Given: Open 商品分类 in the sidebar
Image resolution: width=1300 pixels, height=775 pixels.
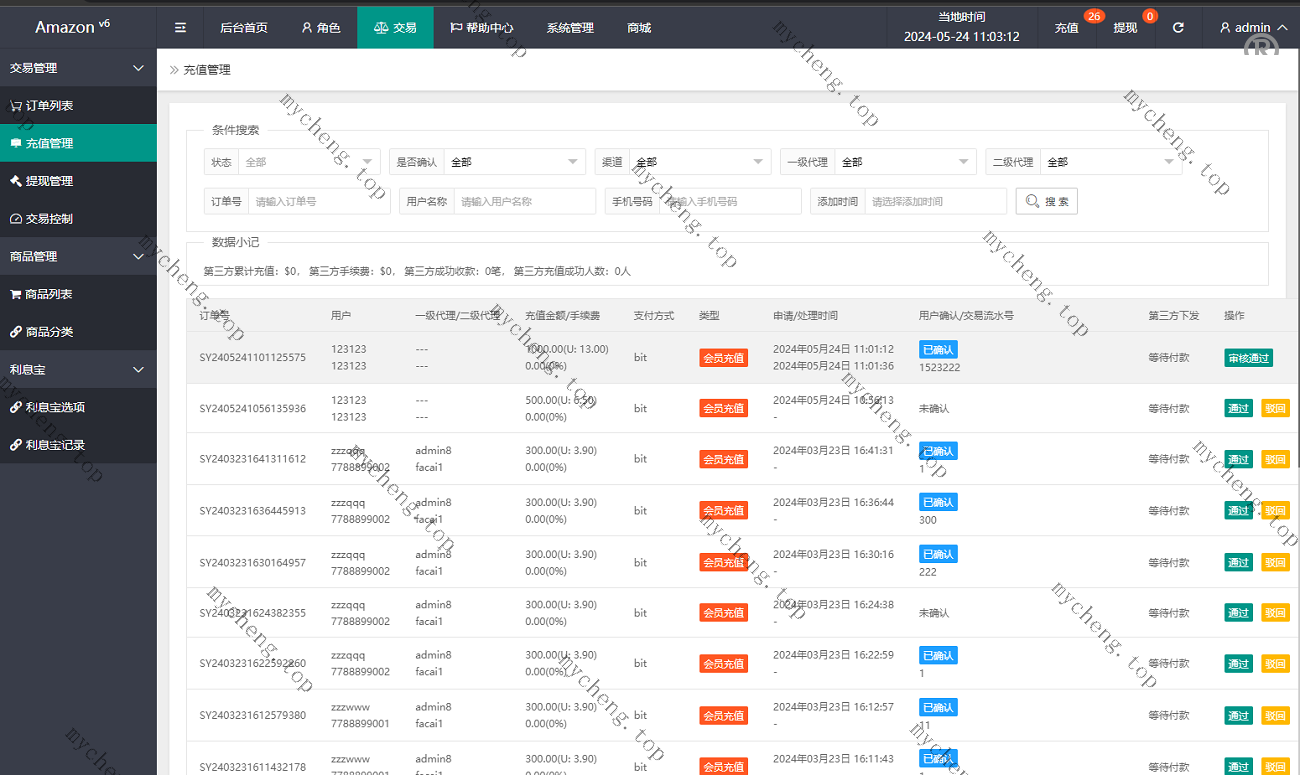Looking at the screenshot, I should click(49, 332).
